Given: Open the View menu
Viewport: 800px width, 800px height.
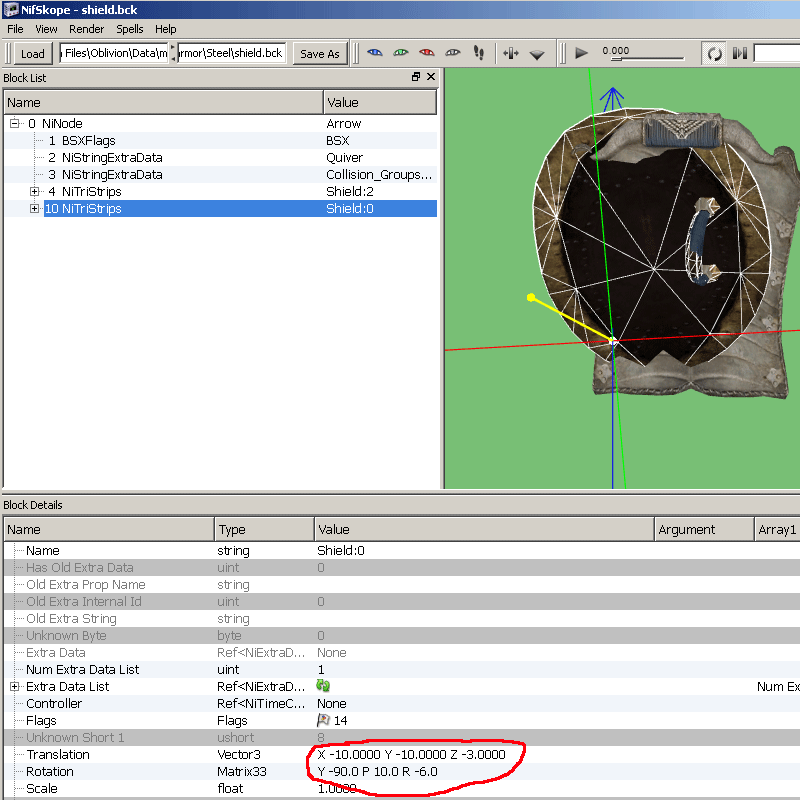Looking at the screenshot, I should click(46, 29).
